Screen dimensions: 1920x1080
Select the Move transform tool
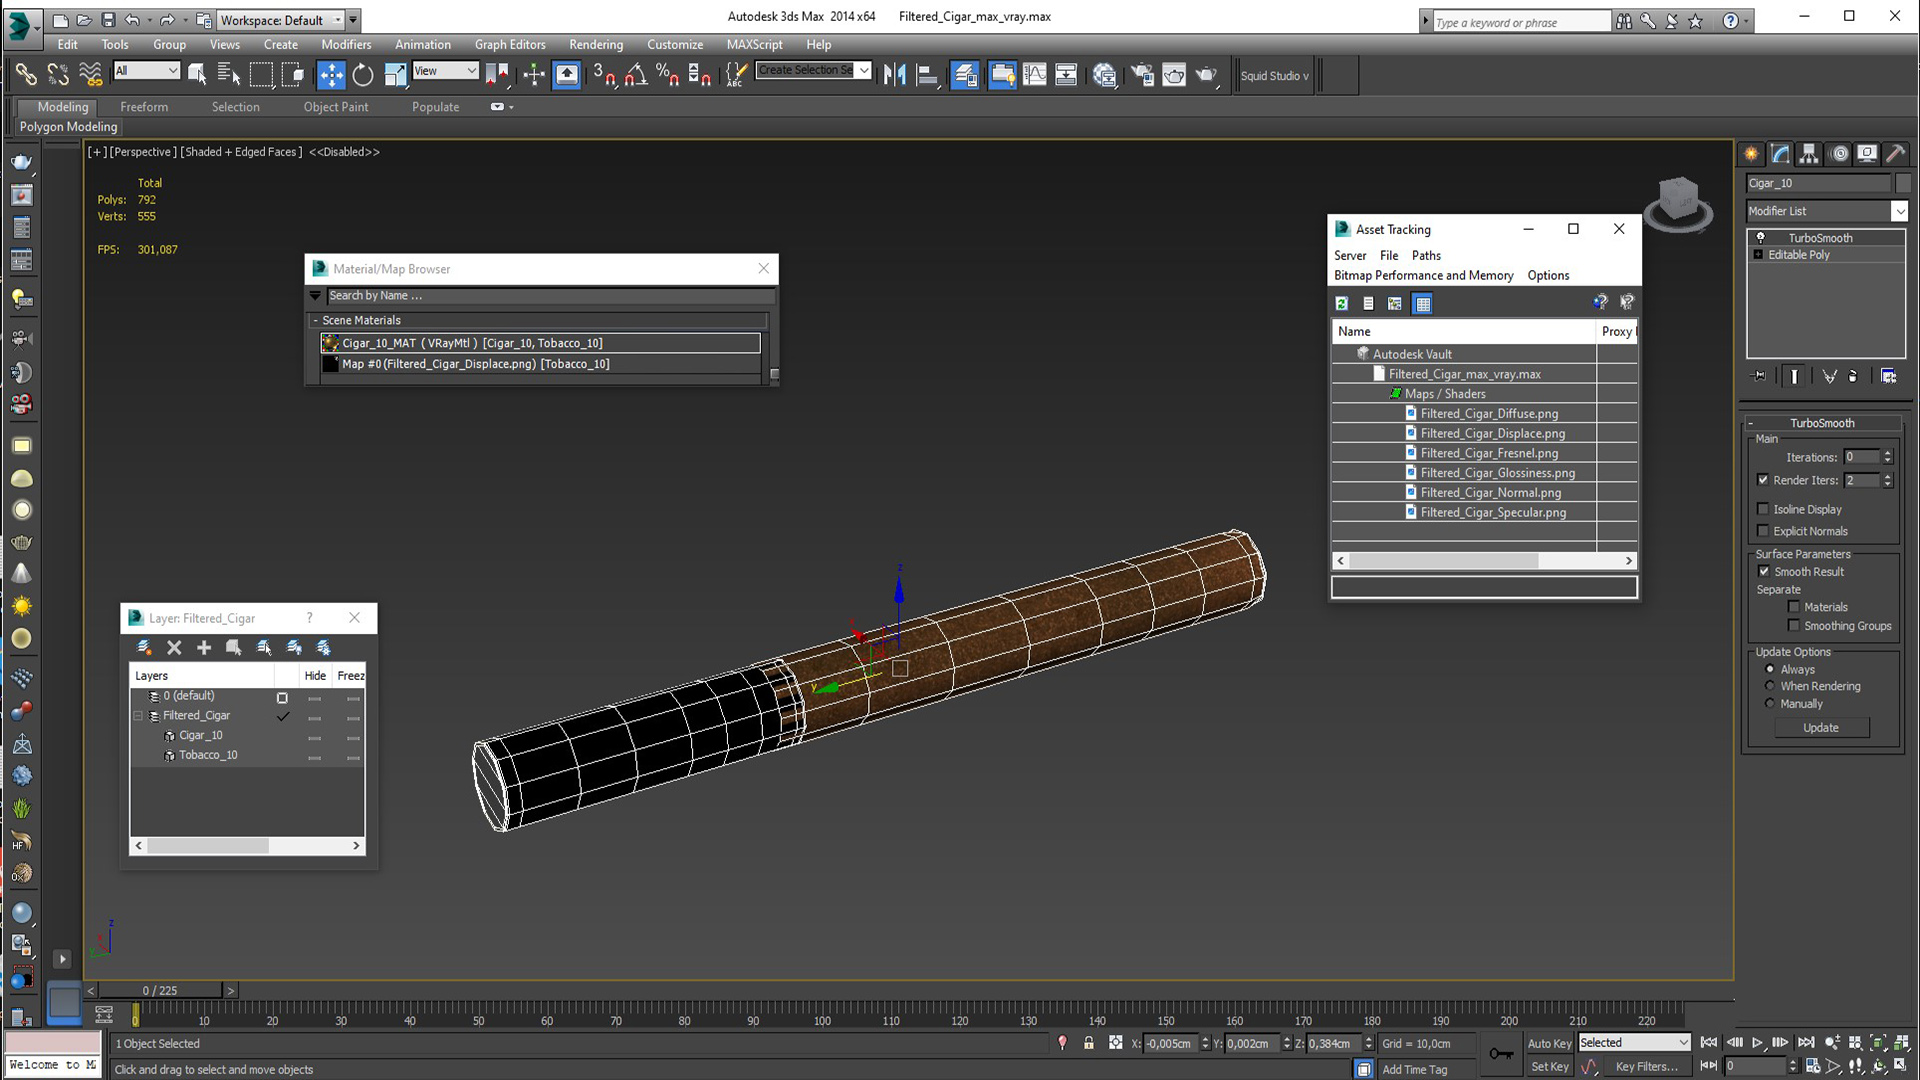point(331,75)
